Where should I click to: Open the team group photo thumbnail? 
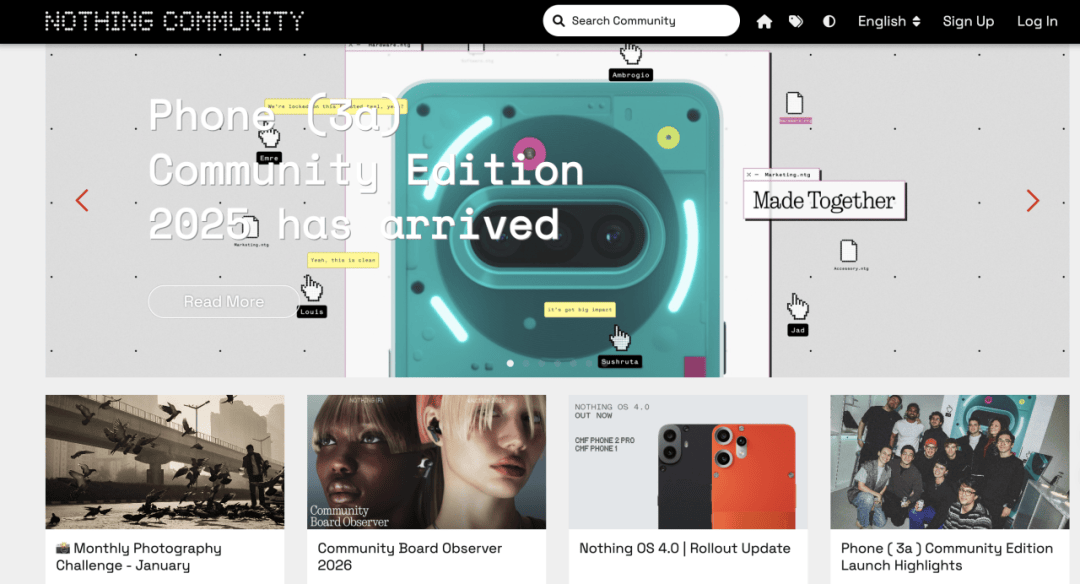949,462
